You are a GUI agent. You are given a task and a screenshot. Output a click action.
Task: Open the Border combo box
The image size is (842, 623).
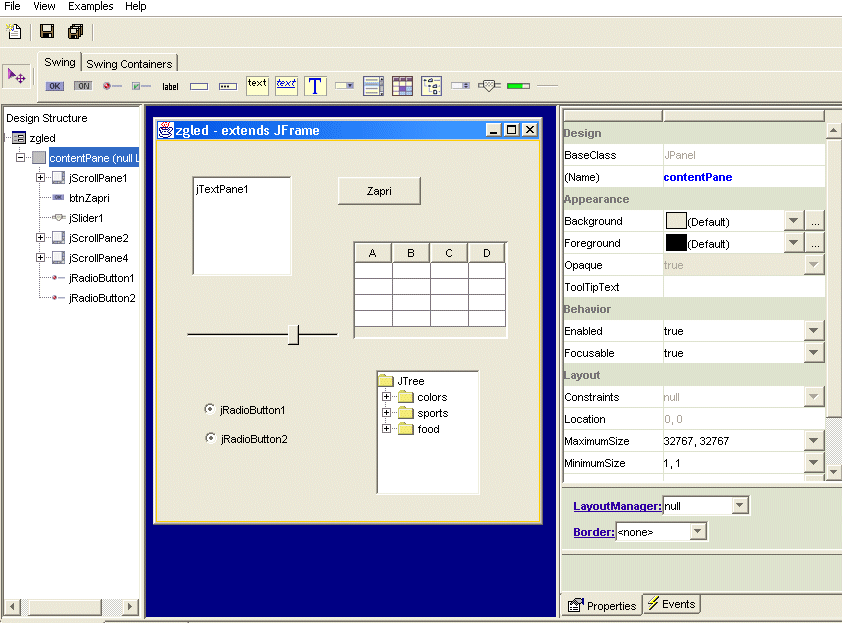(698, 532)
